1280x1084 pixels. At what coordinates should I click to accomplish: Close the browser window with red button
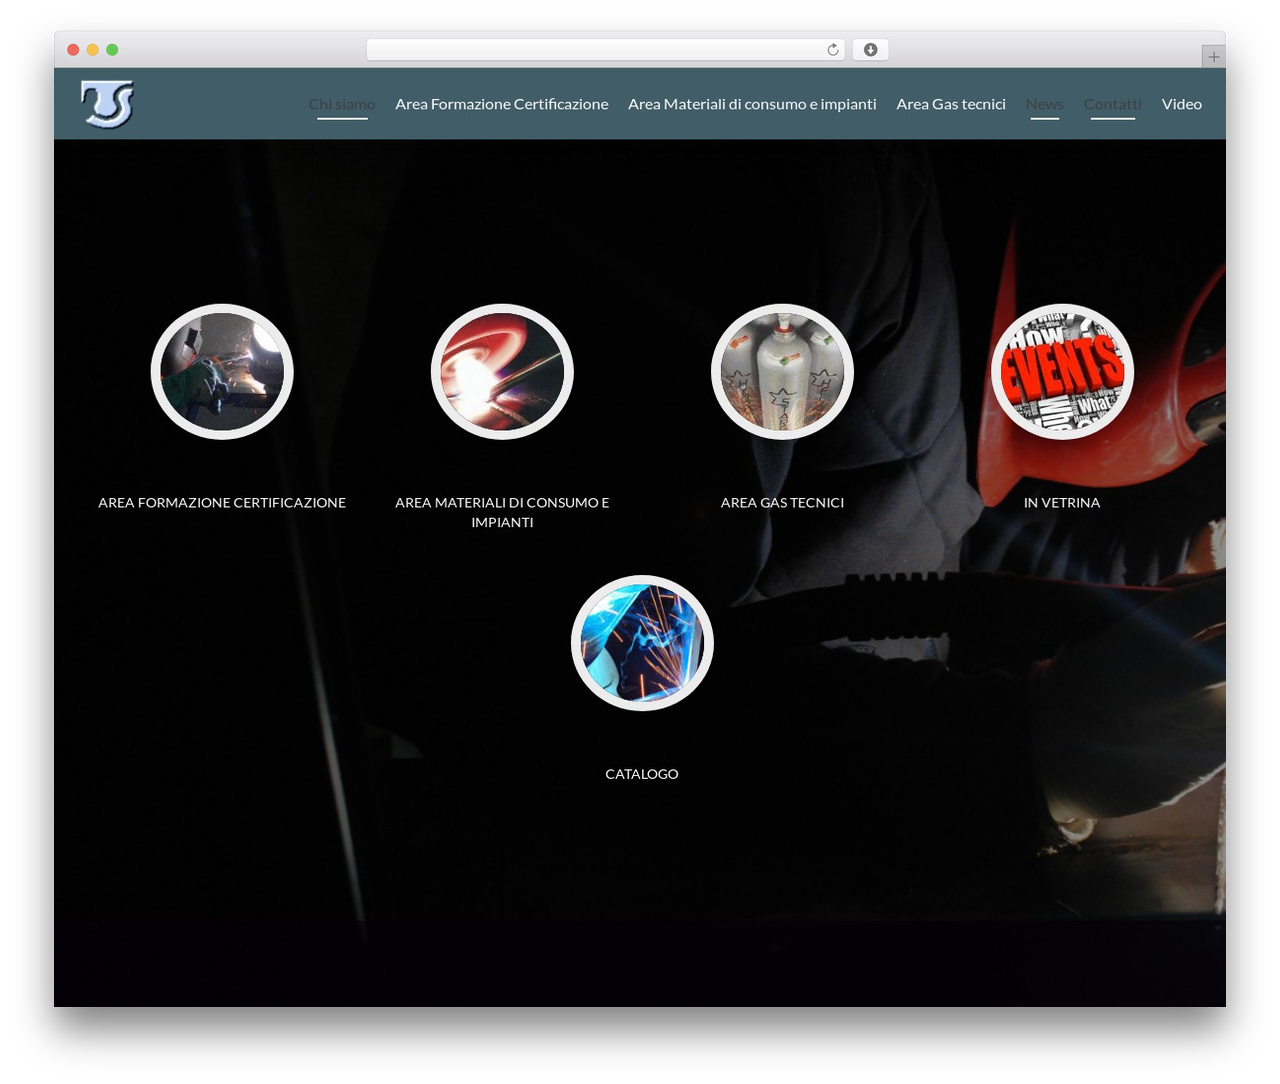[x=73, y=50]
